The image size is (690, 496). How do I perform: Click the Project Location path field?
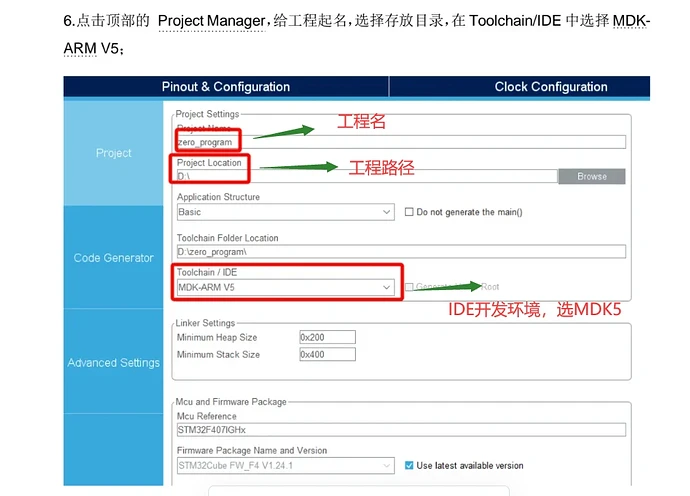365,176
